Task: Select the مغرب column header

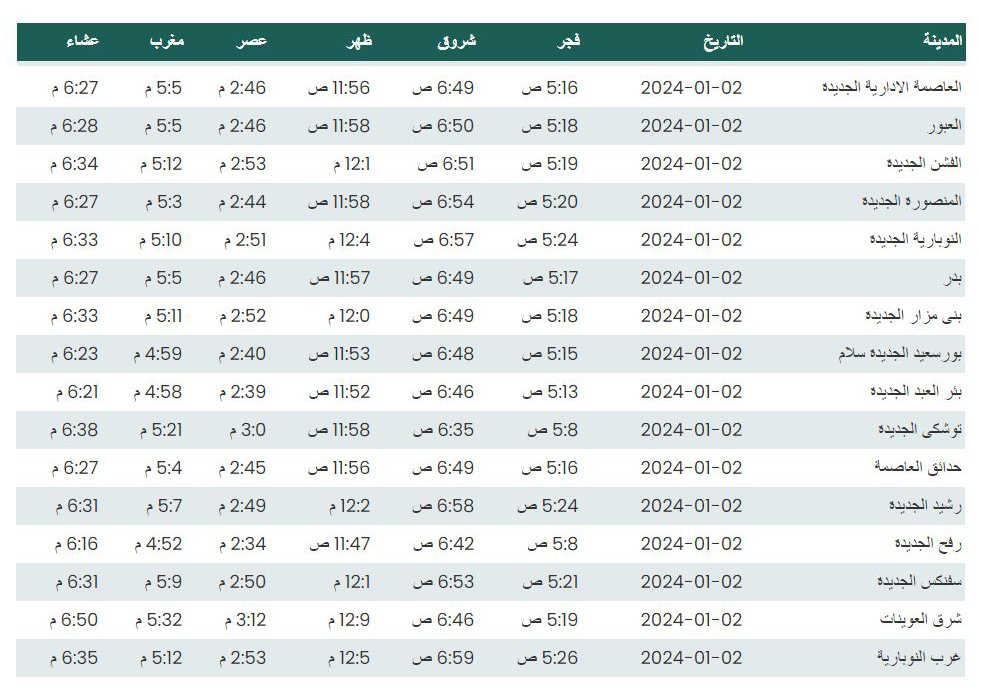Action: tap(167, 41)
